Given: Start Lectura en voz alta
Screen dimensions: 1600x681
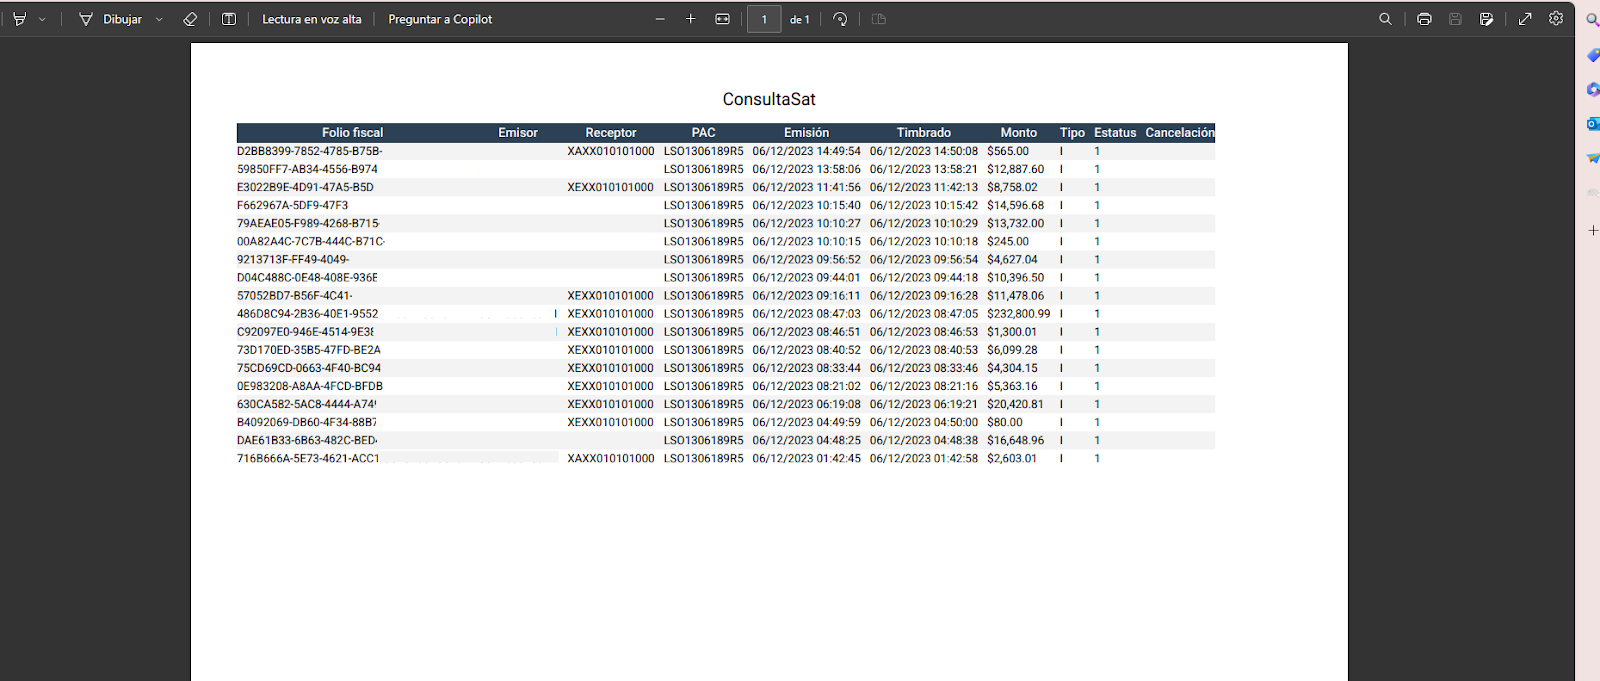Looking at the screenshot, I should (x=312, y=19).
